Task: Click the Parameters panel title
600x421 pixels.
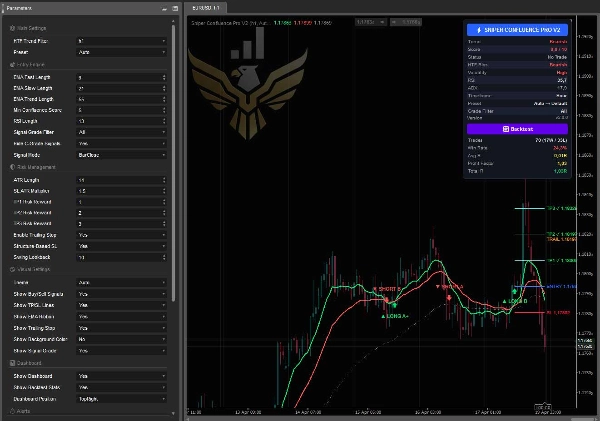Action: tap(19, 8)
